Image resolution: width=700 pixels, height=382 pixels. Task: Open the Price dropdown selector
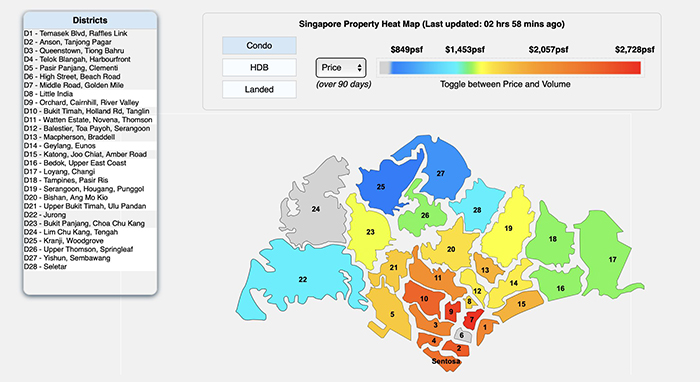(341, 68)
